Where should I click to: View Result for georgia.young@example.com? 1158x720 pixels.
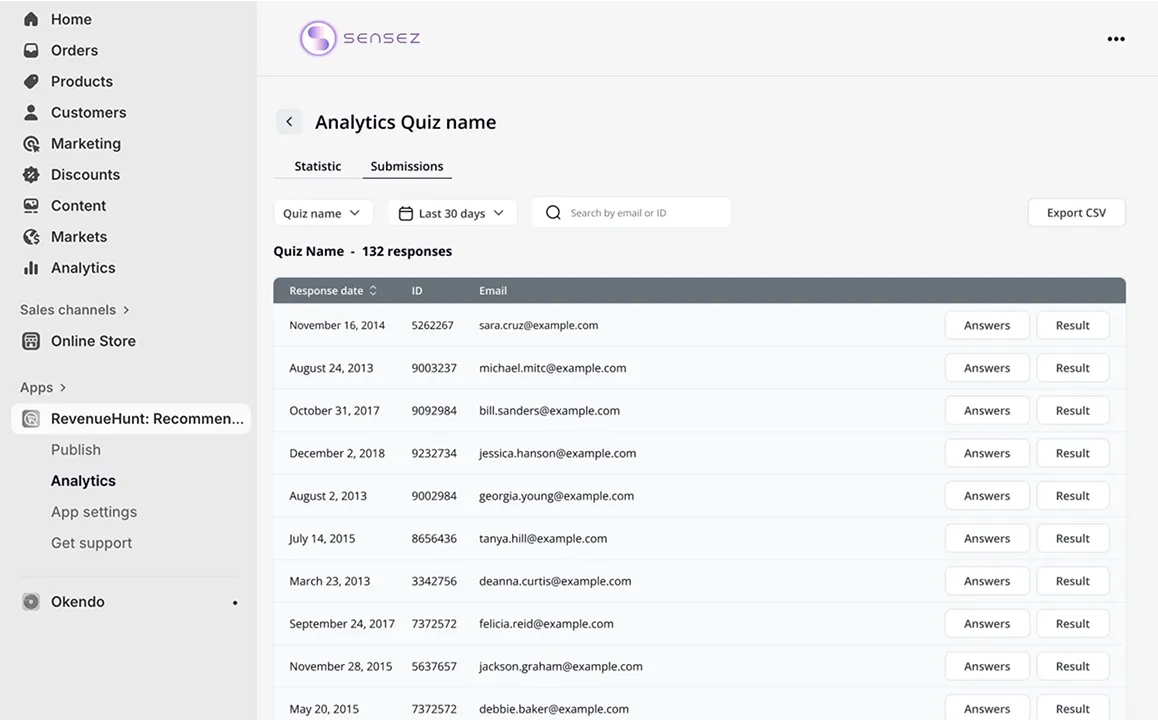coord(1072,496)
